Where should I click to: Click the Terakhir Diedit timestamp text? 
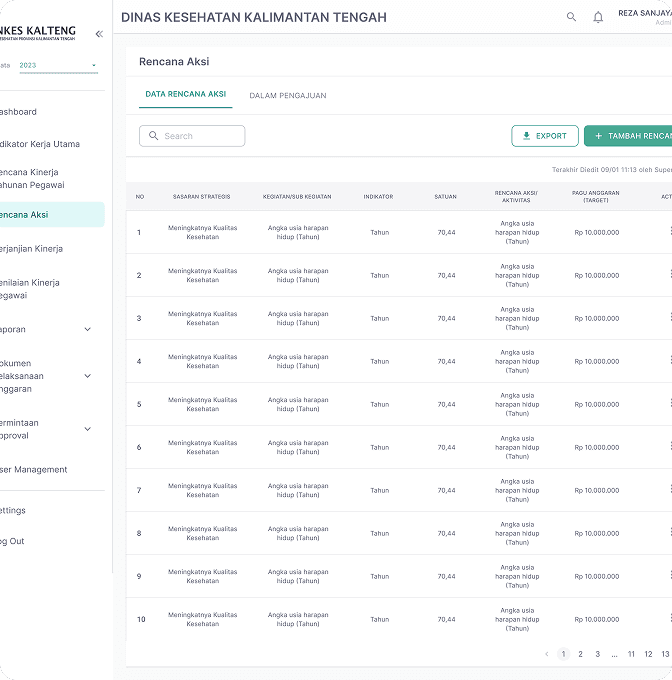click(612, 170)
